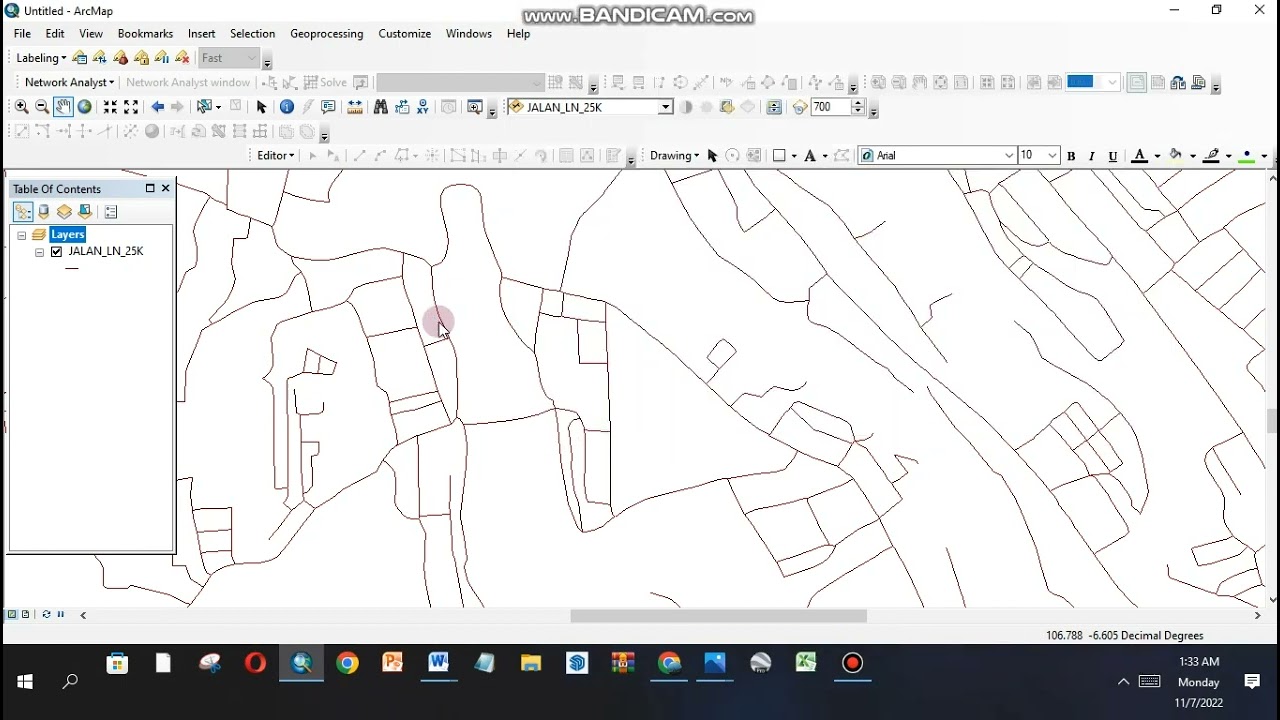Uncheck the JALAN_LN_25K layer checkbox
Screen dimensions: 1280x720
pyautogui.click(x=56, y=252)
